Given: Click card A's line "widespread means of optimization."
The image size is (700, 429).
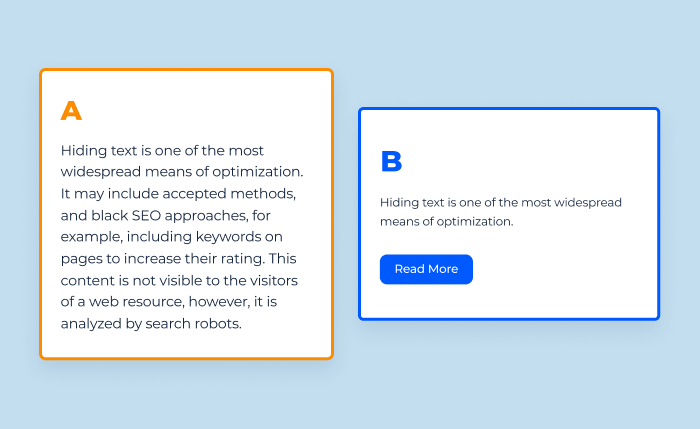Looking at the screenshot, I should pyautogui.click(x=182, y=172).
